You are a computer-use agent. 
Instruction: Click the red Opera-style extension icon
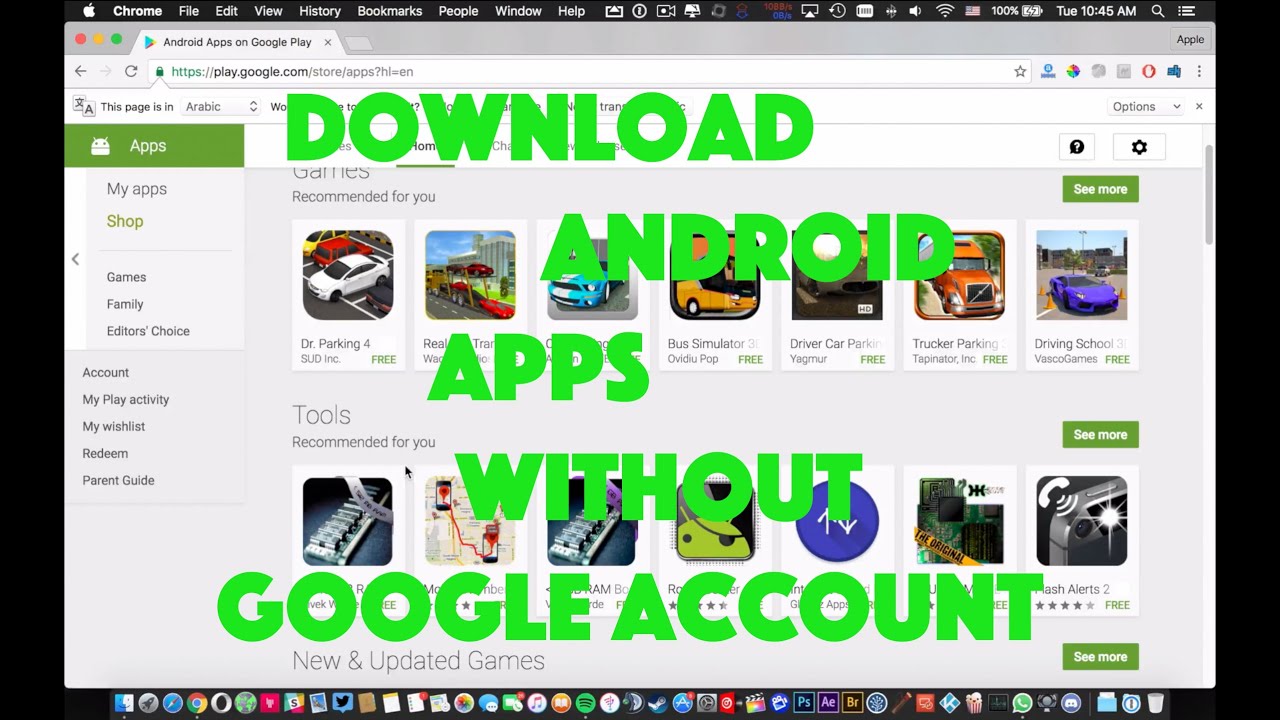point(1149,71)
